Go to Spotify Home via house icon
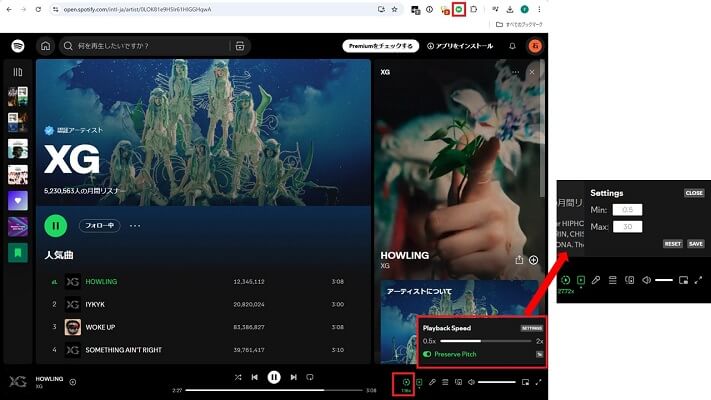711x400 pixels. pyautogui.click(x=45, y=46)
